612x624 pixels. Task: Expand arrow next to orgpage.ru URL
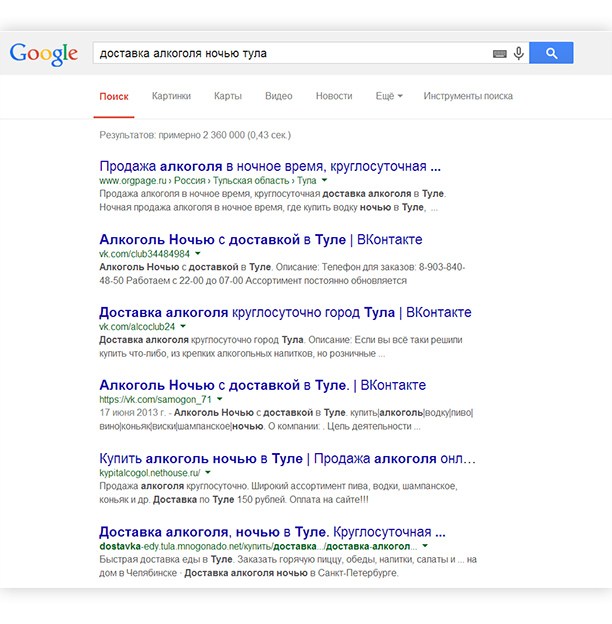(x=326, y=181)
